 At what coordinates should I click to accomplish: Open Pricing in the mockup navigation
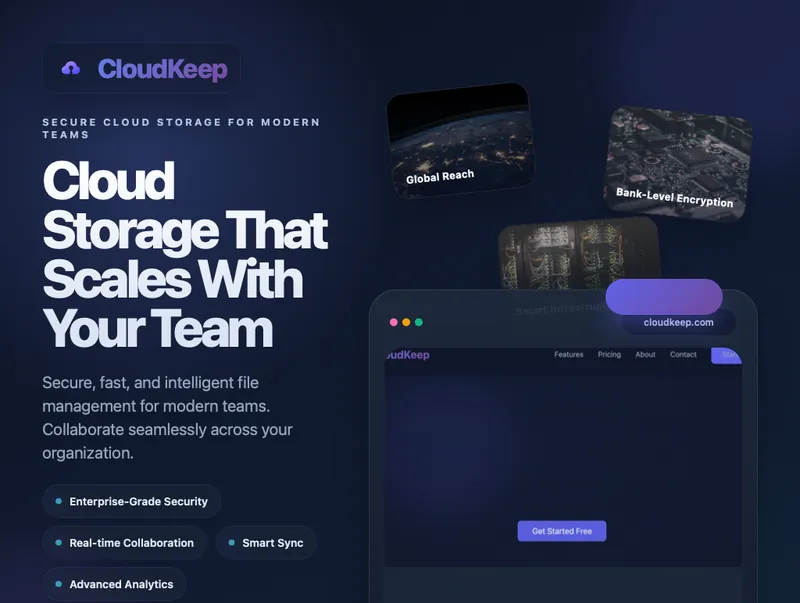609,355
